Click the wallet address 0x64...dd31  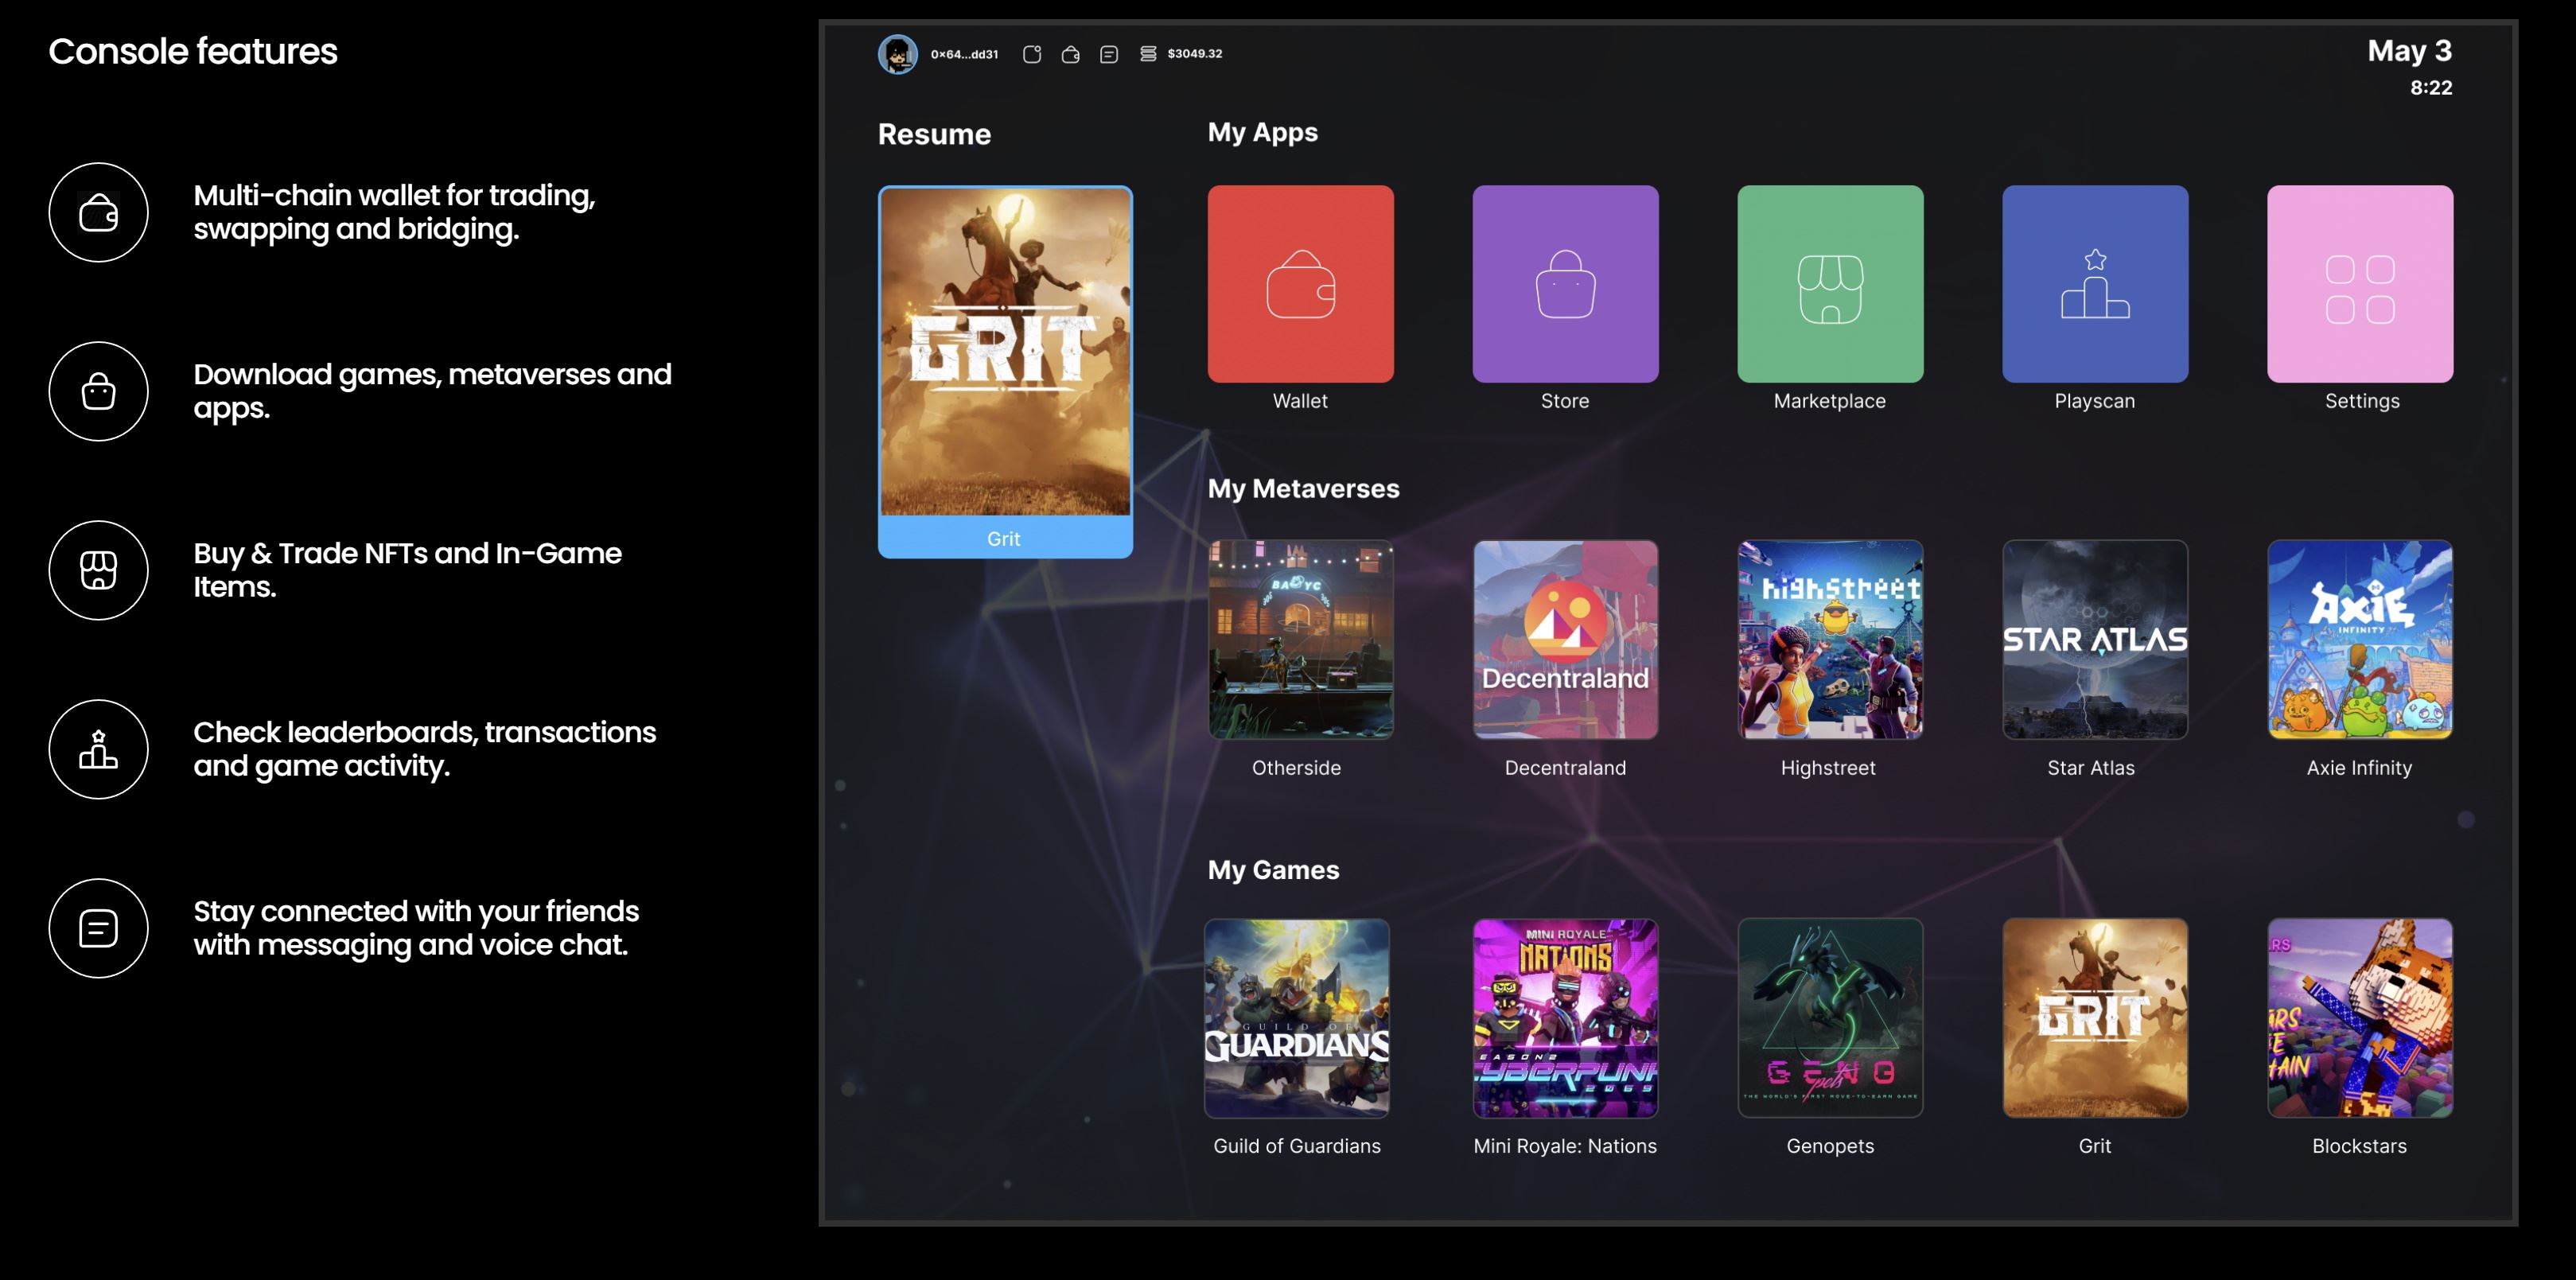[964, 54]
